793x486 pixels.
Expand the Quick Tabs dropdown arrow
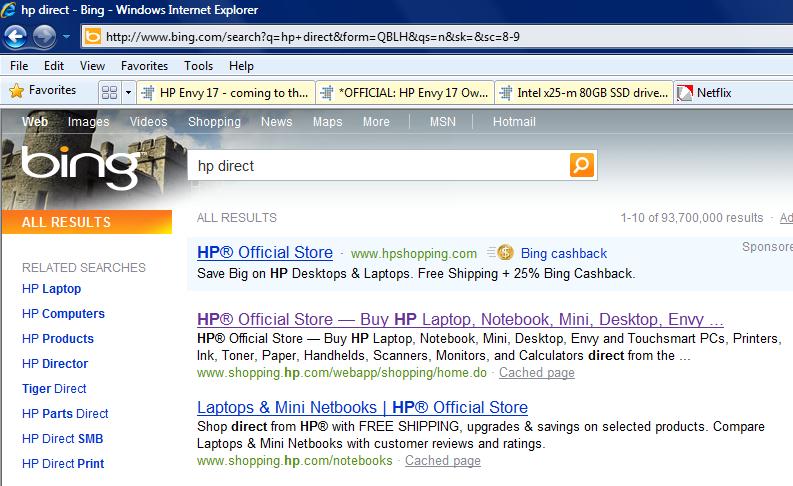(x=128, y=92)
